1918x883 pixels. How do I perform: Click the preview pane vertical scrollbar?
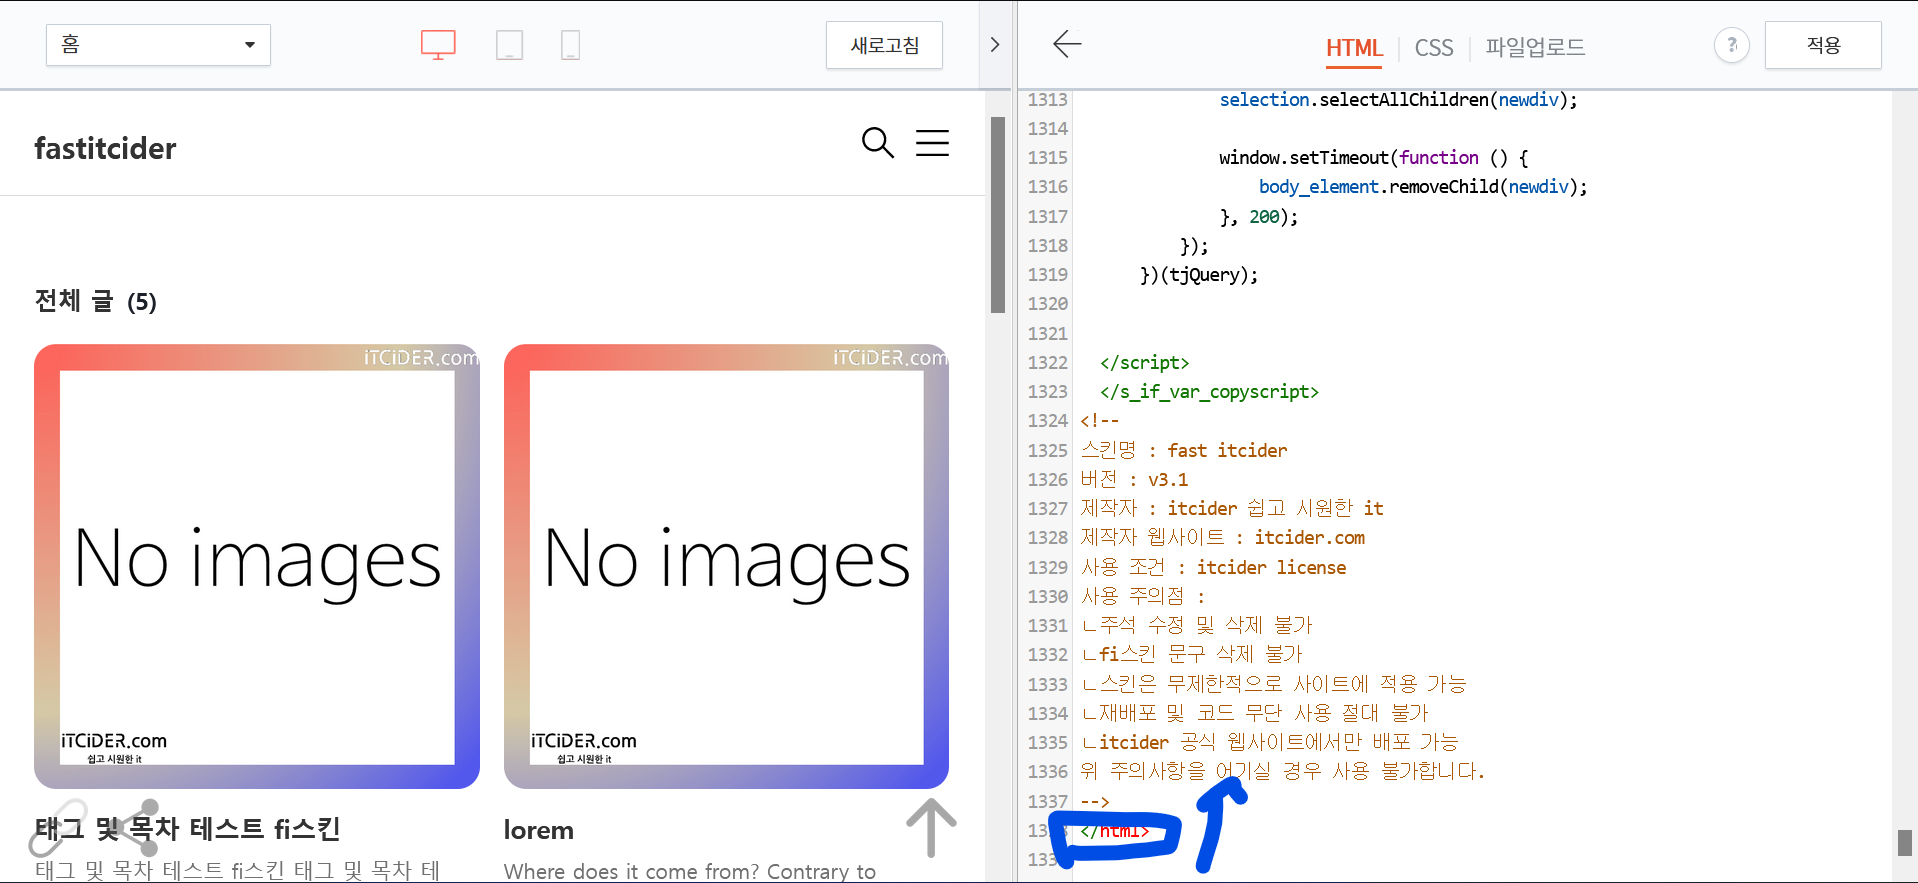(x=997, y=215)
